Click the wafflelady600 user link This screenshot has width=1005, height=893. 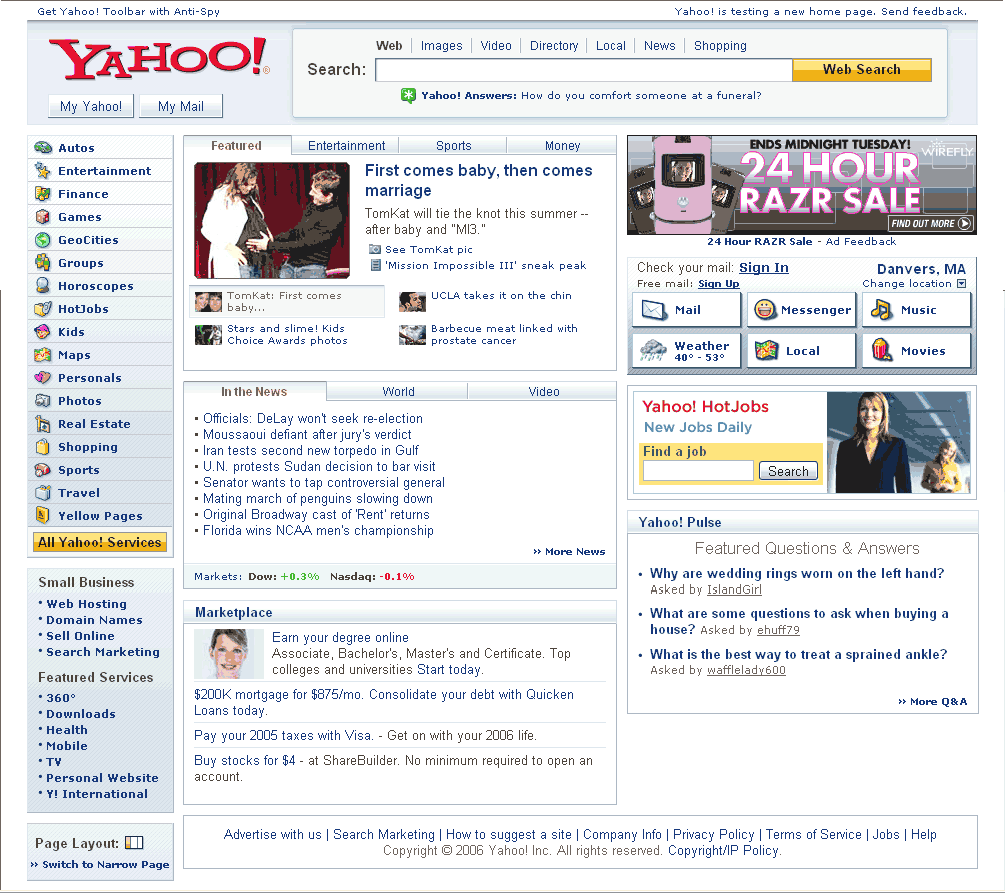coord(746,671)
